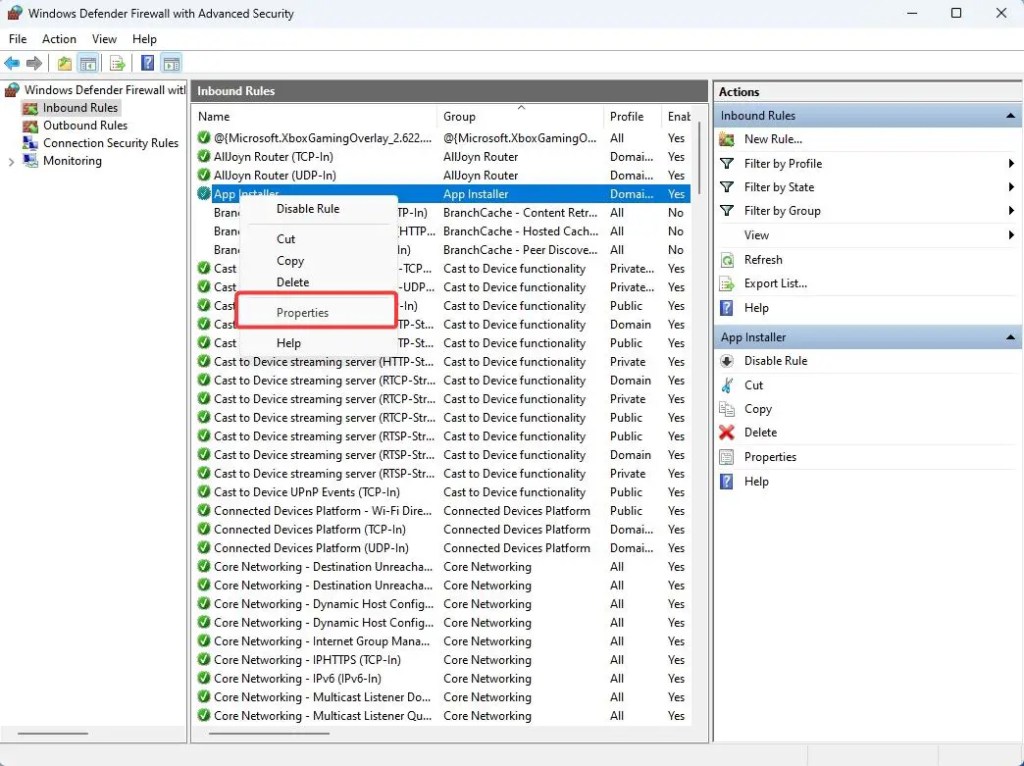
Task: Click the Copy pages icon in Actions pane
Action: [x=727, y=409]
